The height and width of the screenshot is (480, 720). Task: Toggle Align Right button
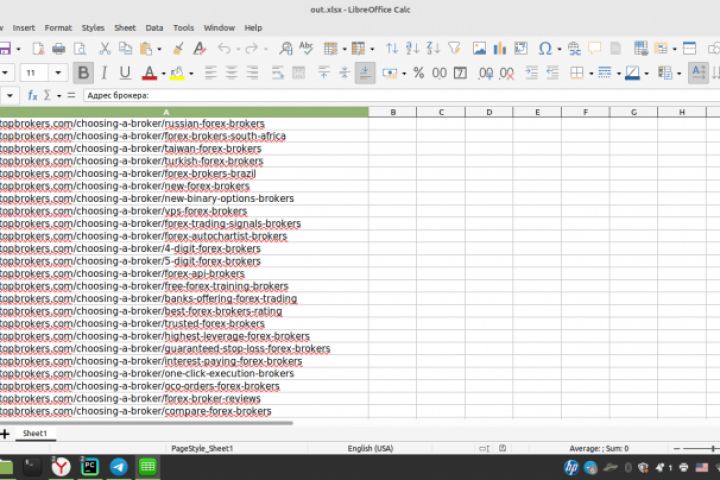pyautogui.click(x=252, y=73)
